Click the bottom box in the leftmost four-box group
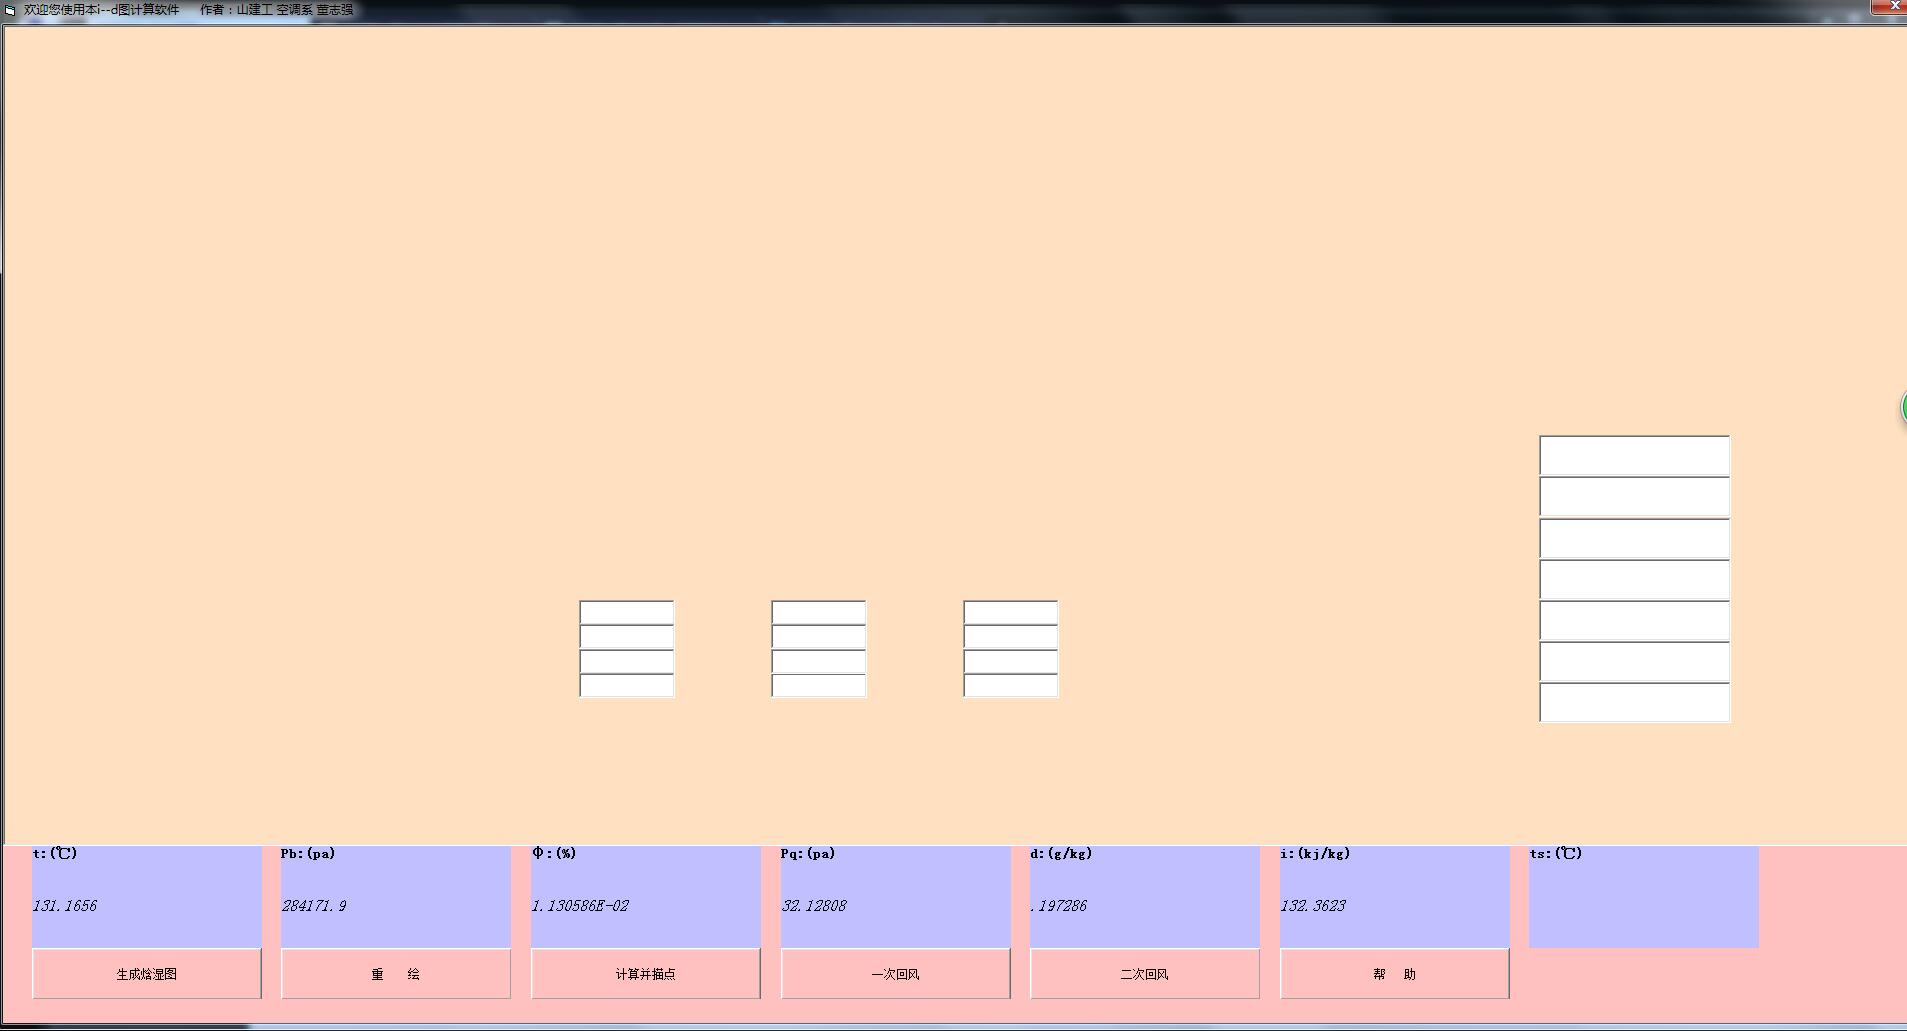The height and width of the screenshot is (1031, 1907). pyautogui.click(x=627, y=685)
